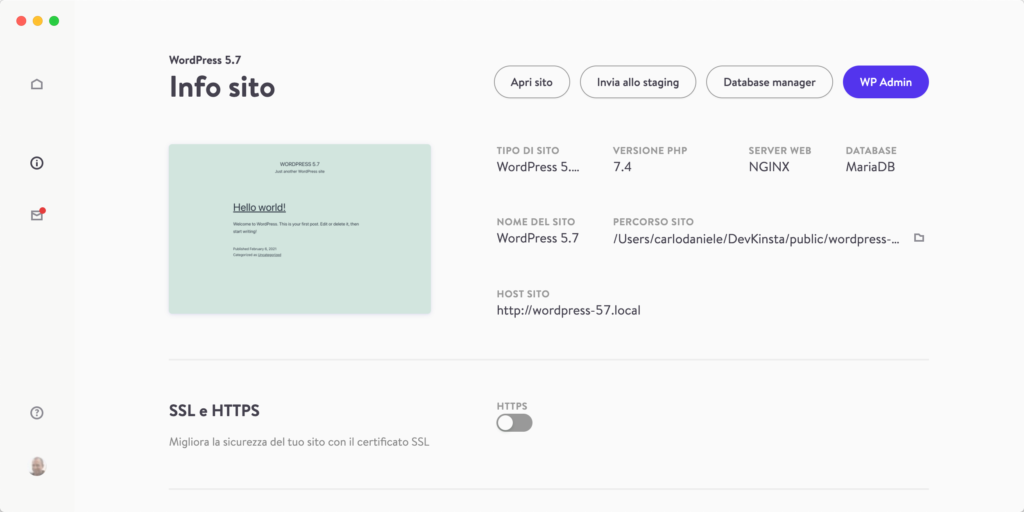Click the SSL certificate description text
Image resolution: width=1024 pixels, height=512 pixels.
299,442
